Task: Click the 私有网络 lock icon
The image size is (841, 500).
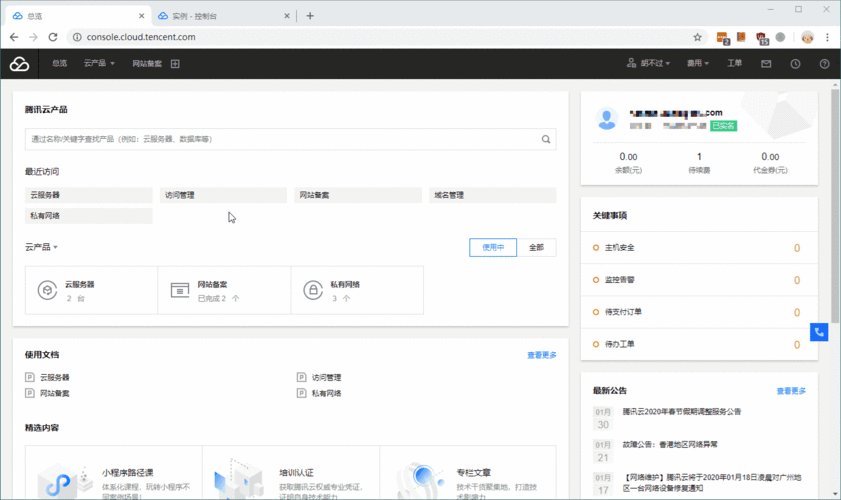Action: click(x=313, y=290)
